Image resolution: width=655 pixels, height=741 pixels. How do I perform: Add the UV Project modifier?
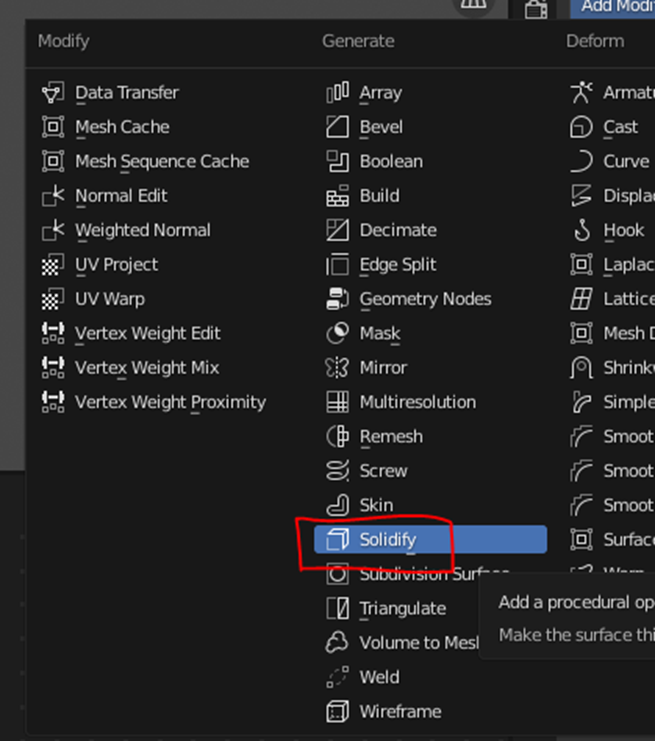[116, 265]
